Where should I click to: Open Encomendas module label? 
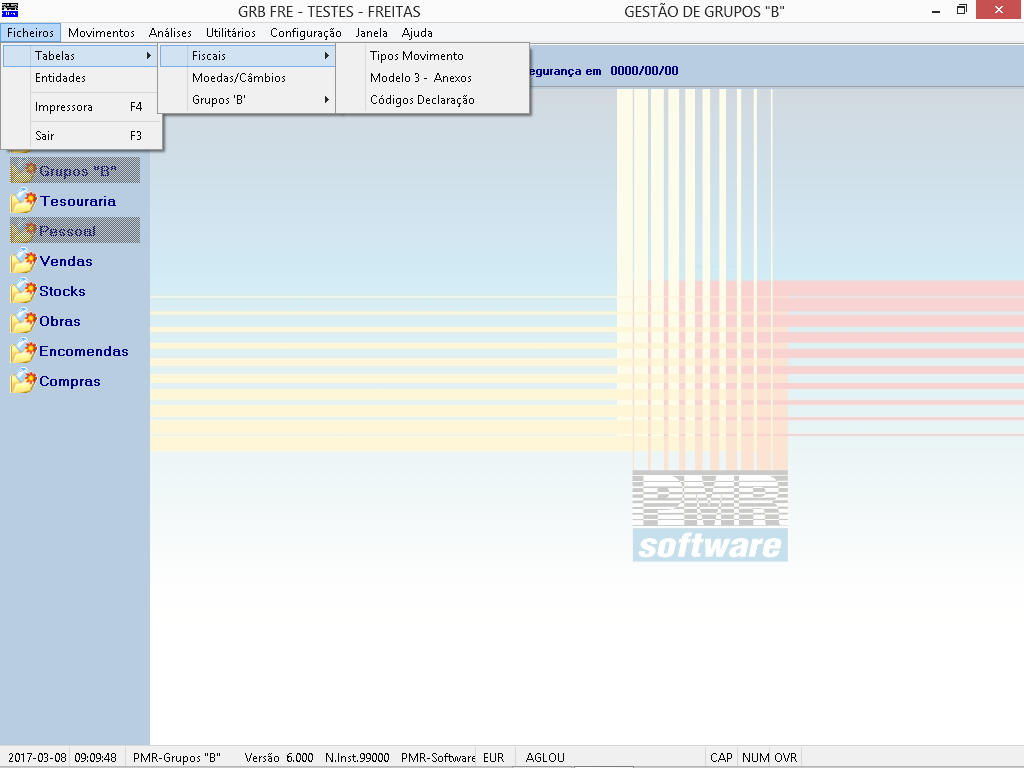coord(84,351)
